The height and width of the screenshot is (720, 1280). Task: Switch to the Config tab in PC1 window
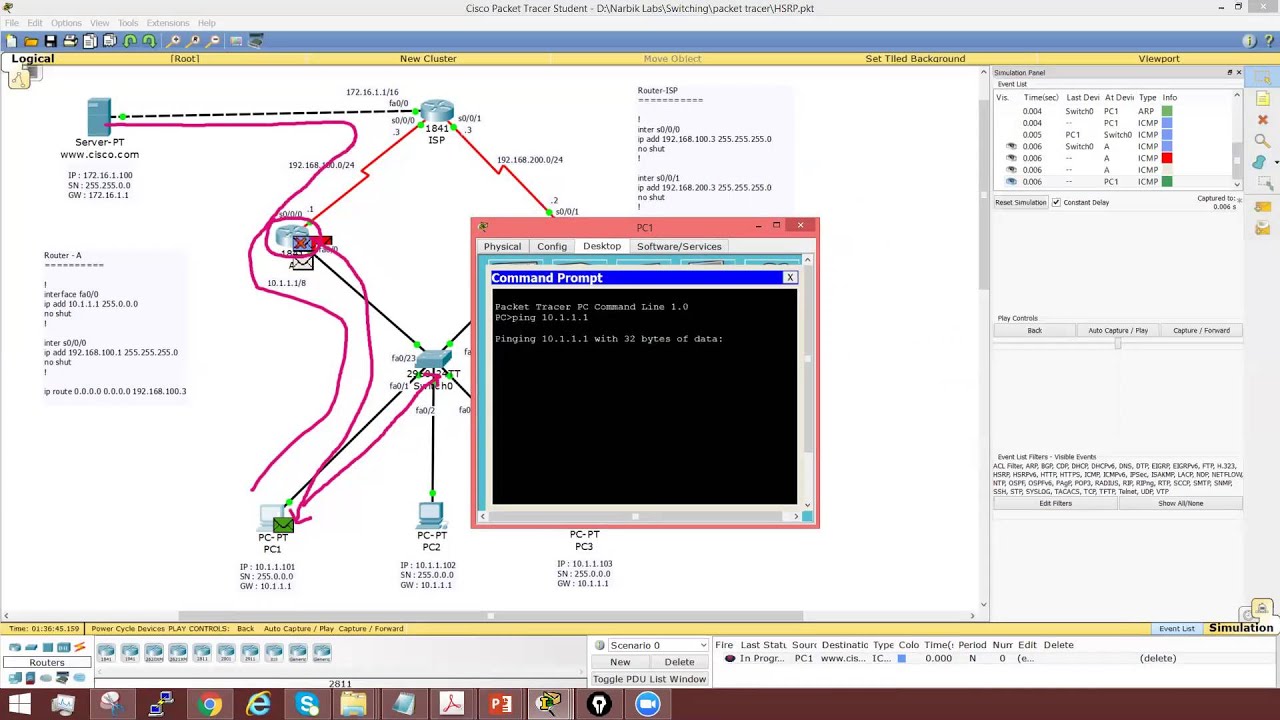552,246
